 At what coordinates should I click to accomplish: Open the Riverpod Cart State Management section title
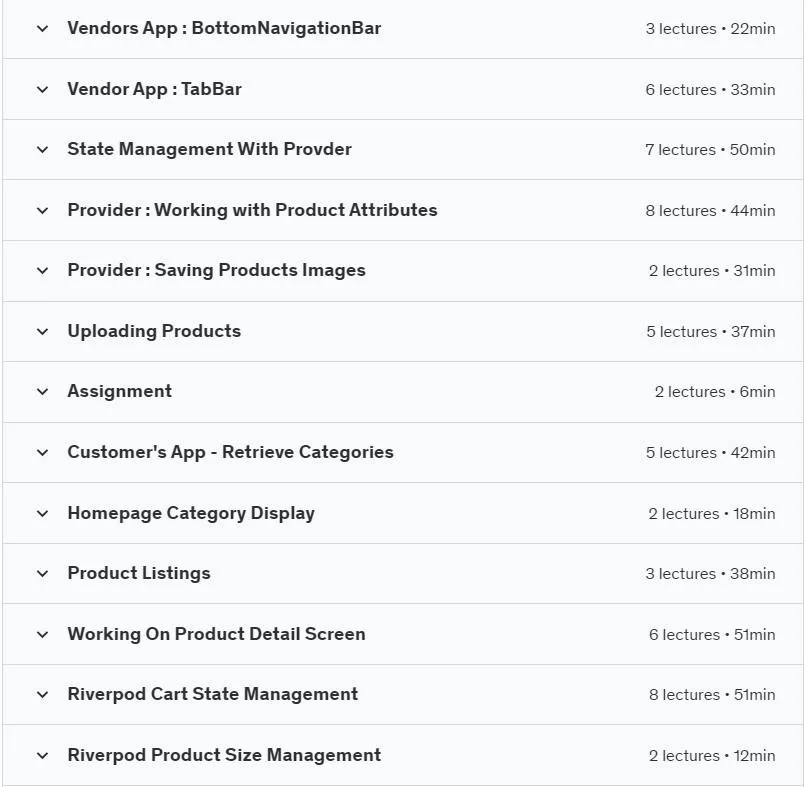pos(213,694)
